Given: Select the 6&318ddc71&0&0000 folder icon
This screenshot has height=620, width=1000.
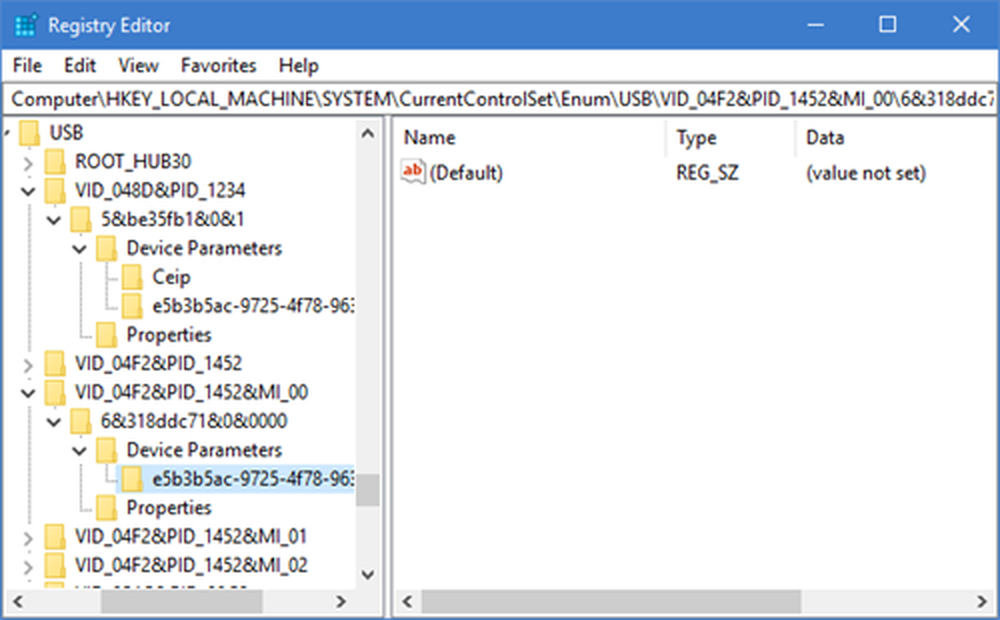Looking at the screenshot, I should 80,421.
